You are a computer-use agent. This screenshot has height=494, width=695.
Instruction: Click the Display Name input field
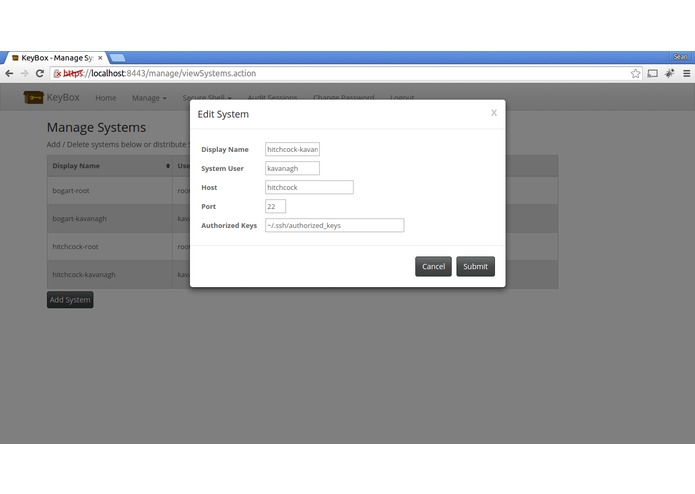[292, 149]
